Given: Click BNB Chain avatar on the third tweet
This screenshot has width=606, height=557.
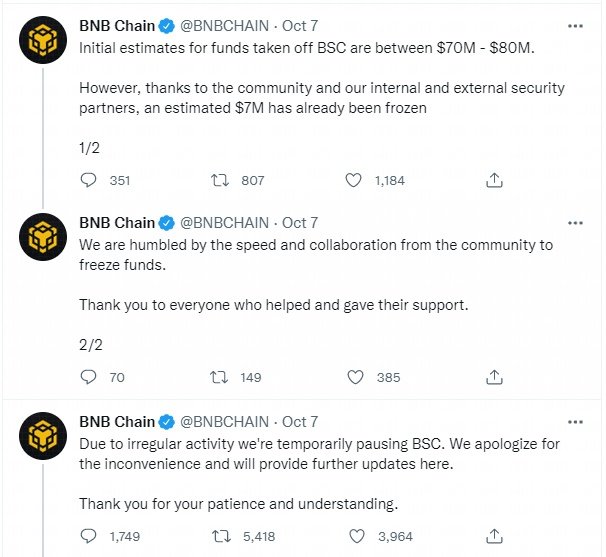Looking at the screenshot, I should [x=42, y=437].
